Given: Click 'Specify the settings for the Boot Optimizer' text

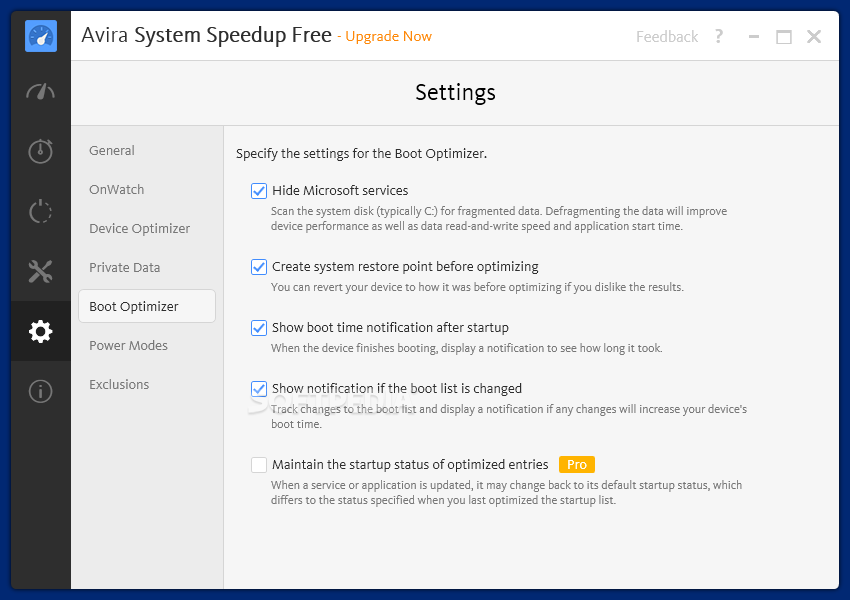Looking at the screenshot, I should pos(362,153).
